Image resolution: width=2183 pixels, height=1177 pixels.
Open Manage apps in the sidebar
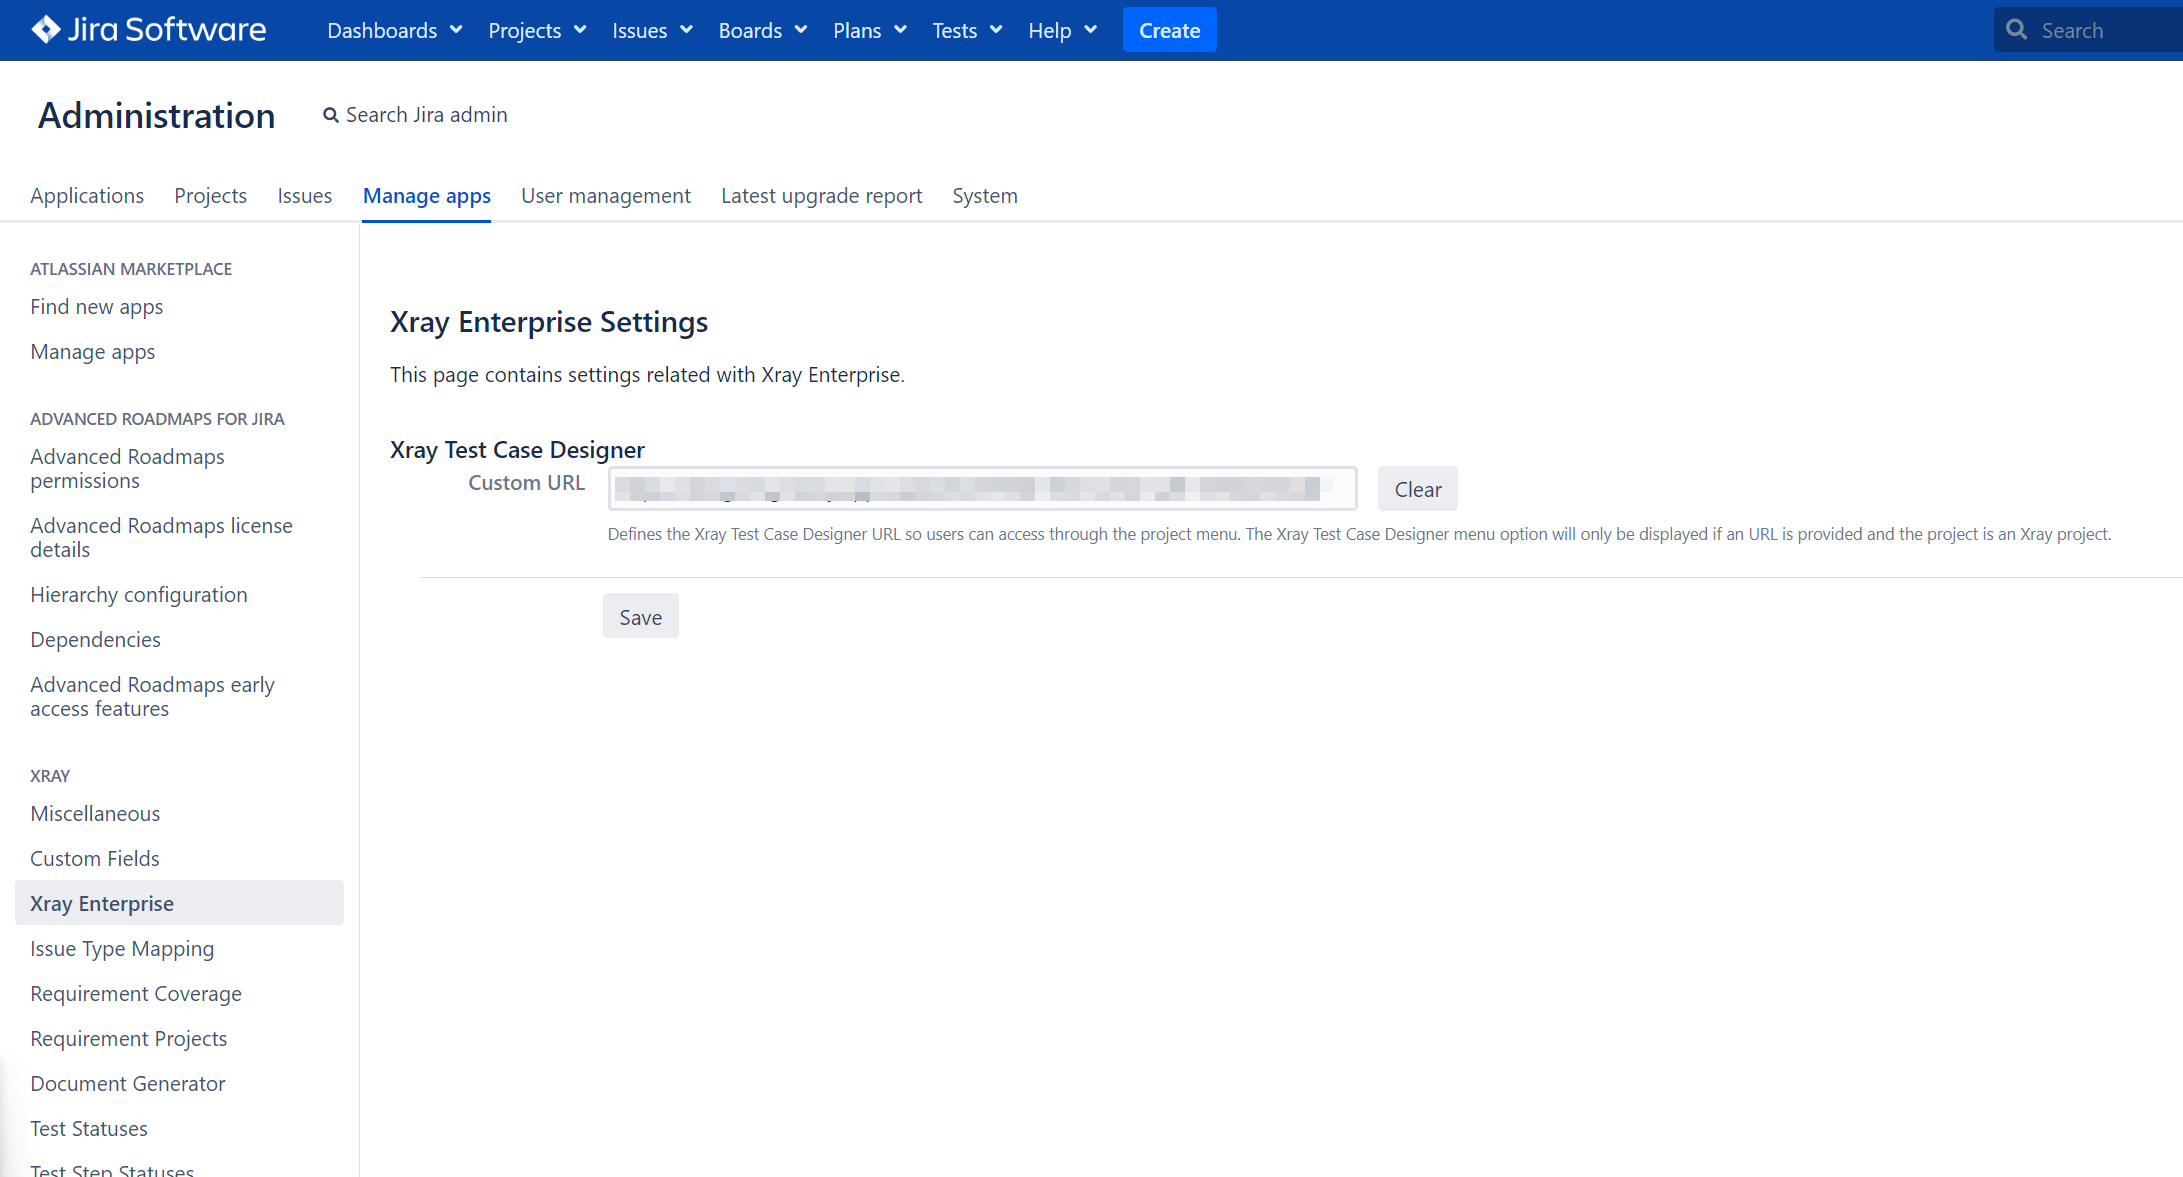[92, 352]
